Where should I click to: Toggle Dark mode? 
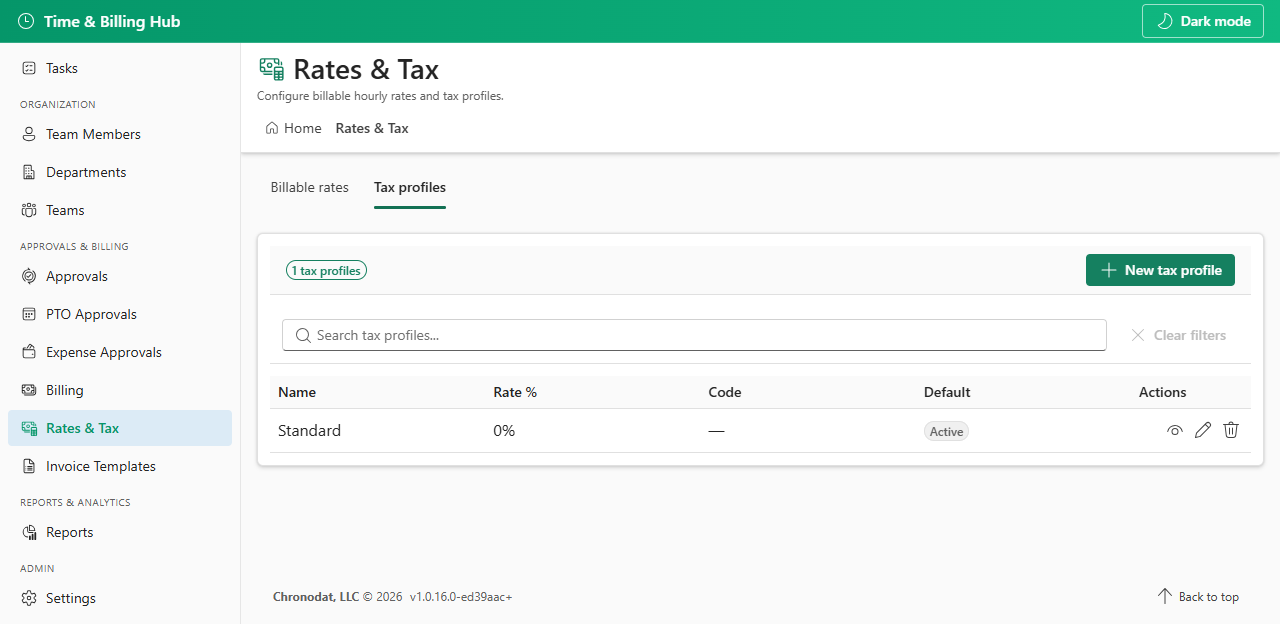coord(1203,21)
